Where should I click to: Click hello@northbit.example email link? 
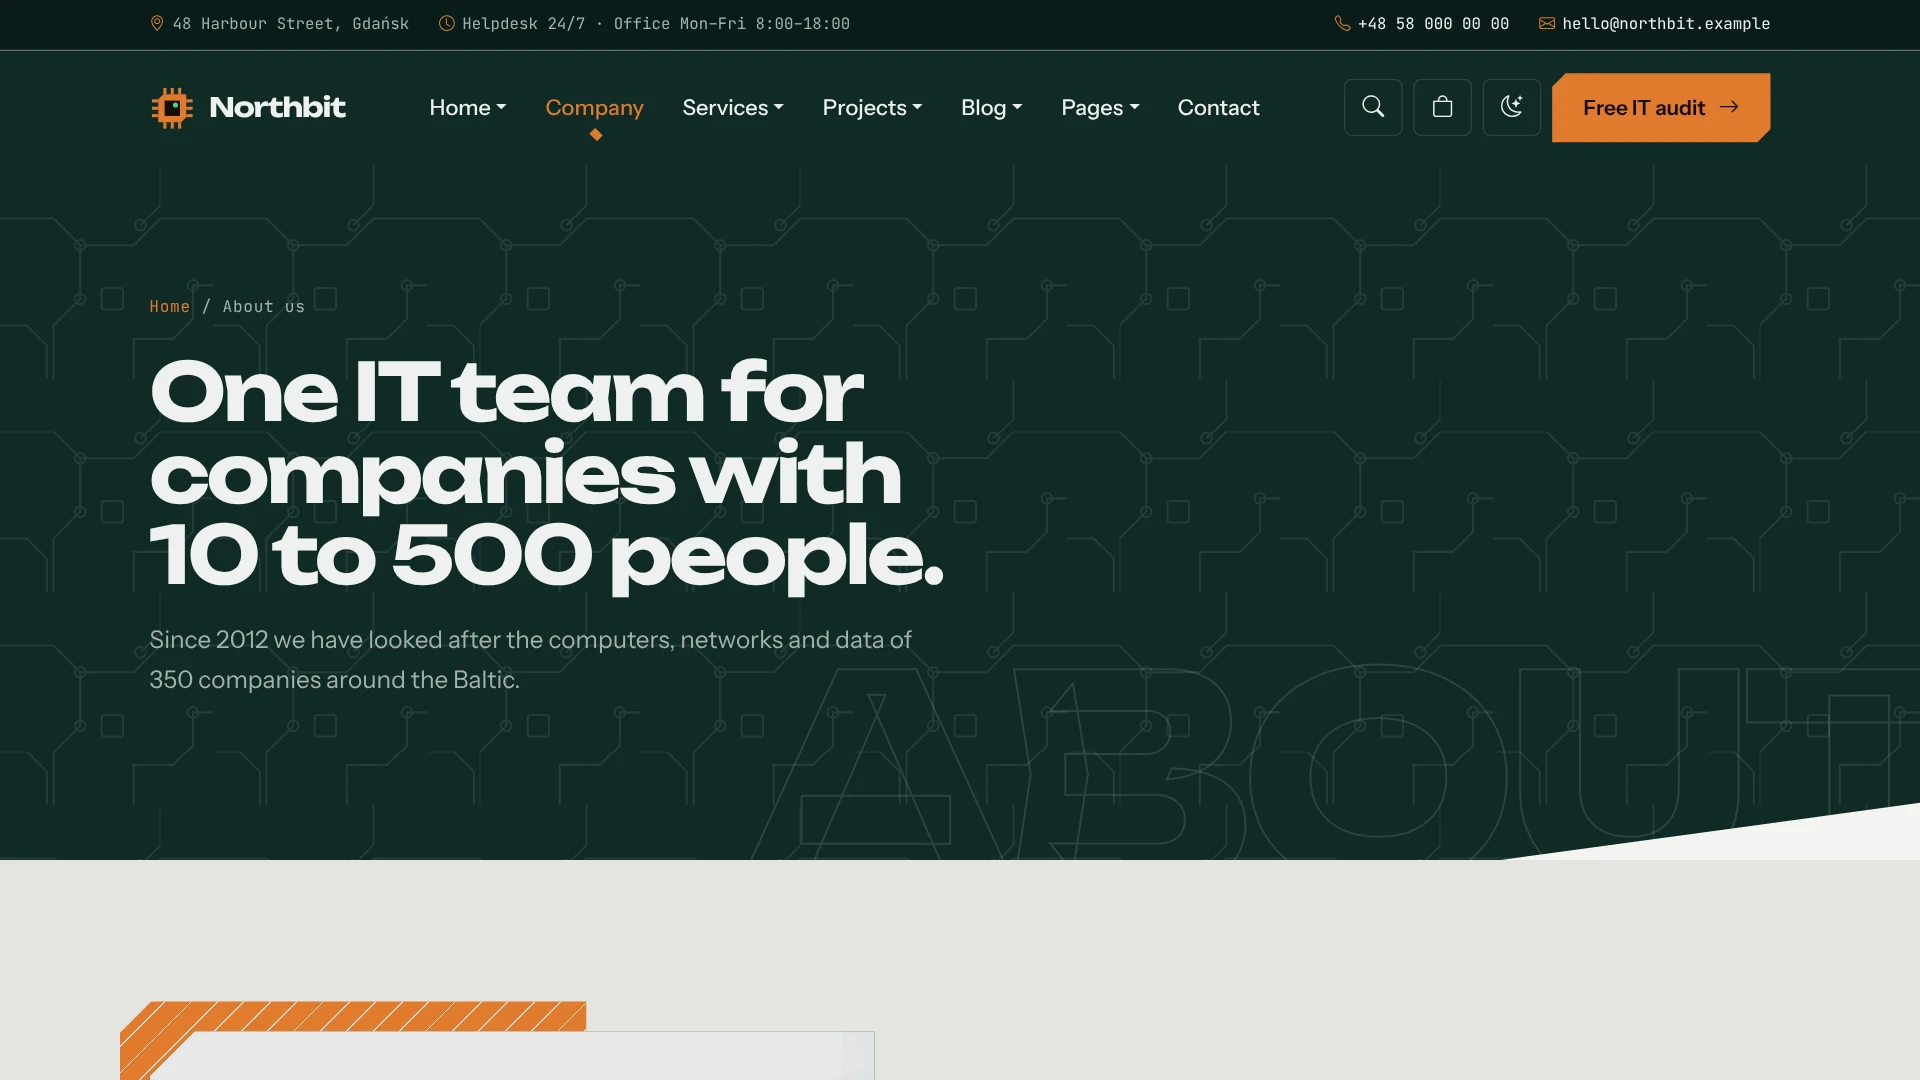pyautogui.click(x=1666, y=23)
